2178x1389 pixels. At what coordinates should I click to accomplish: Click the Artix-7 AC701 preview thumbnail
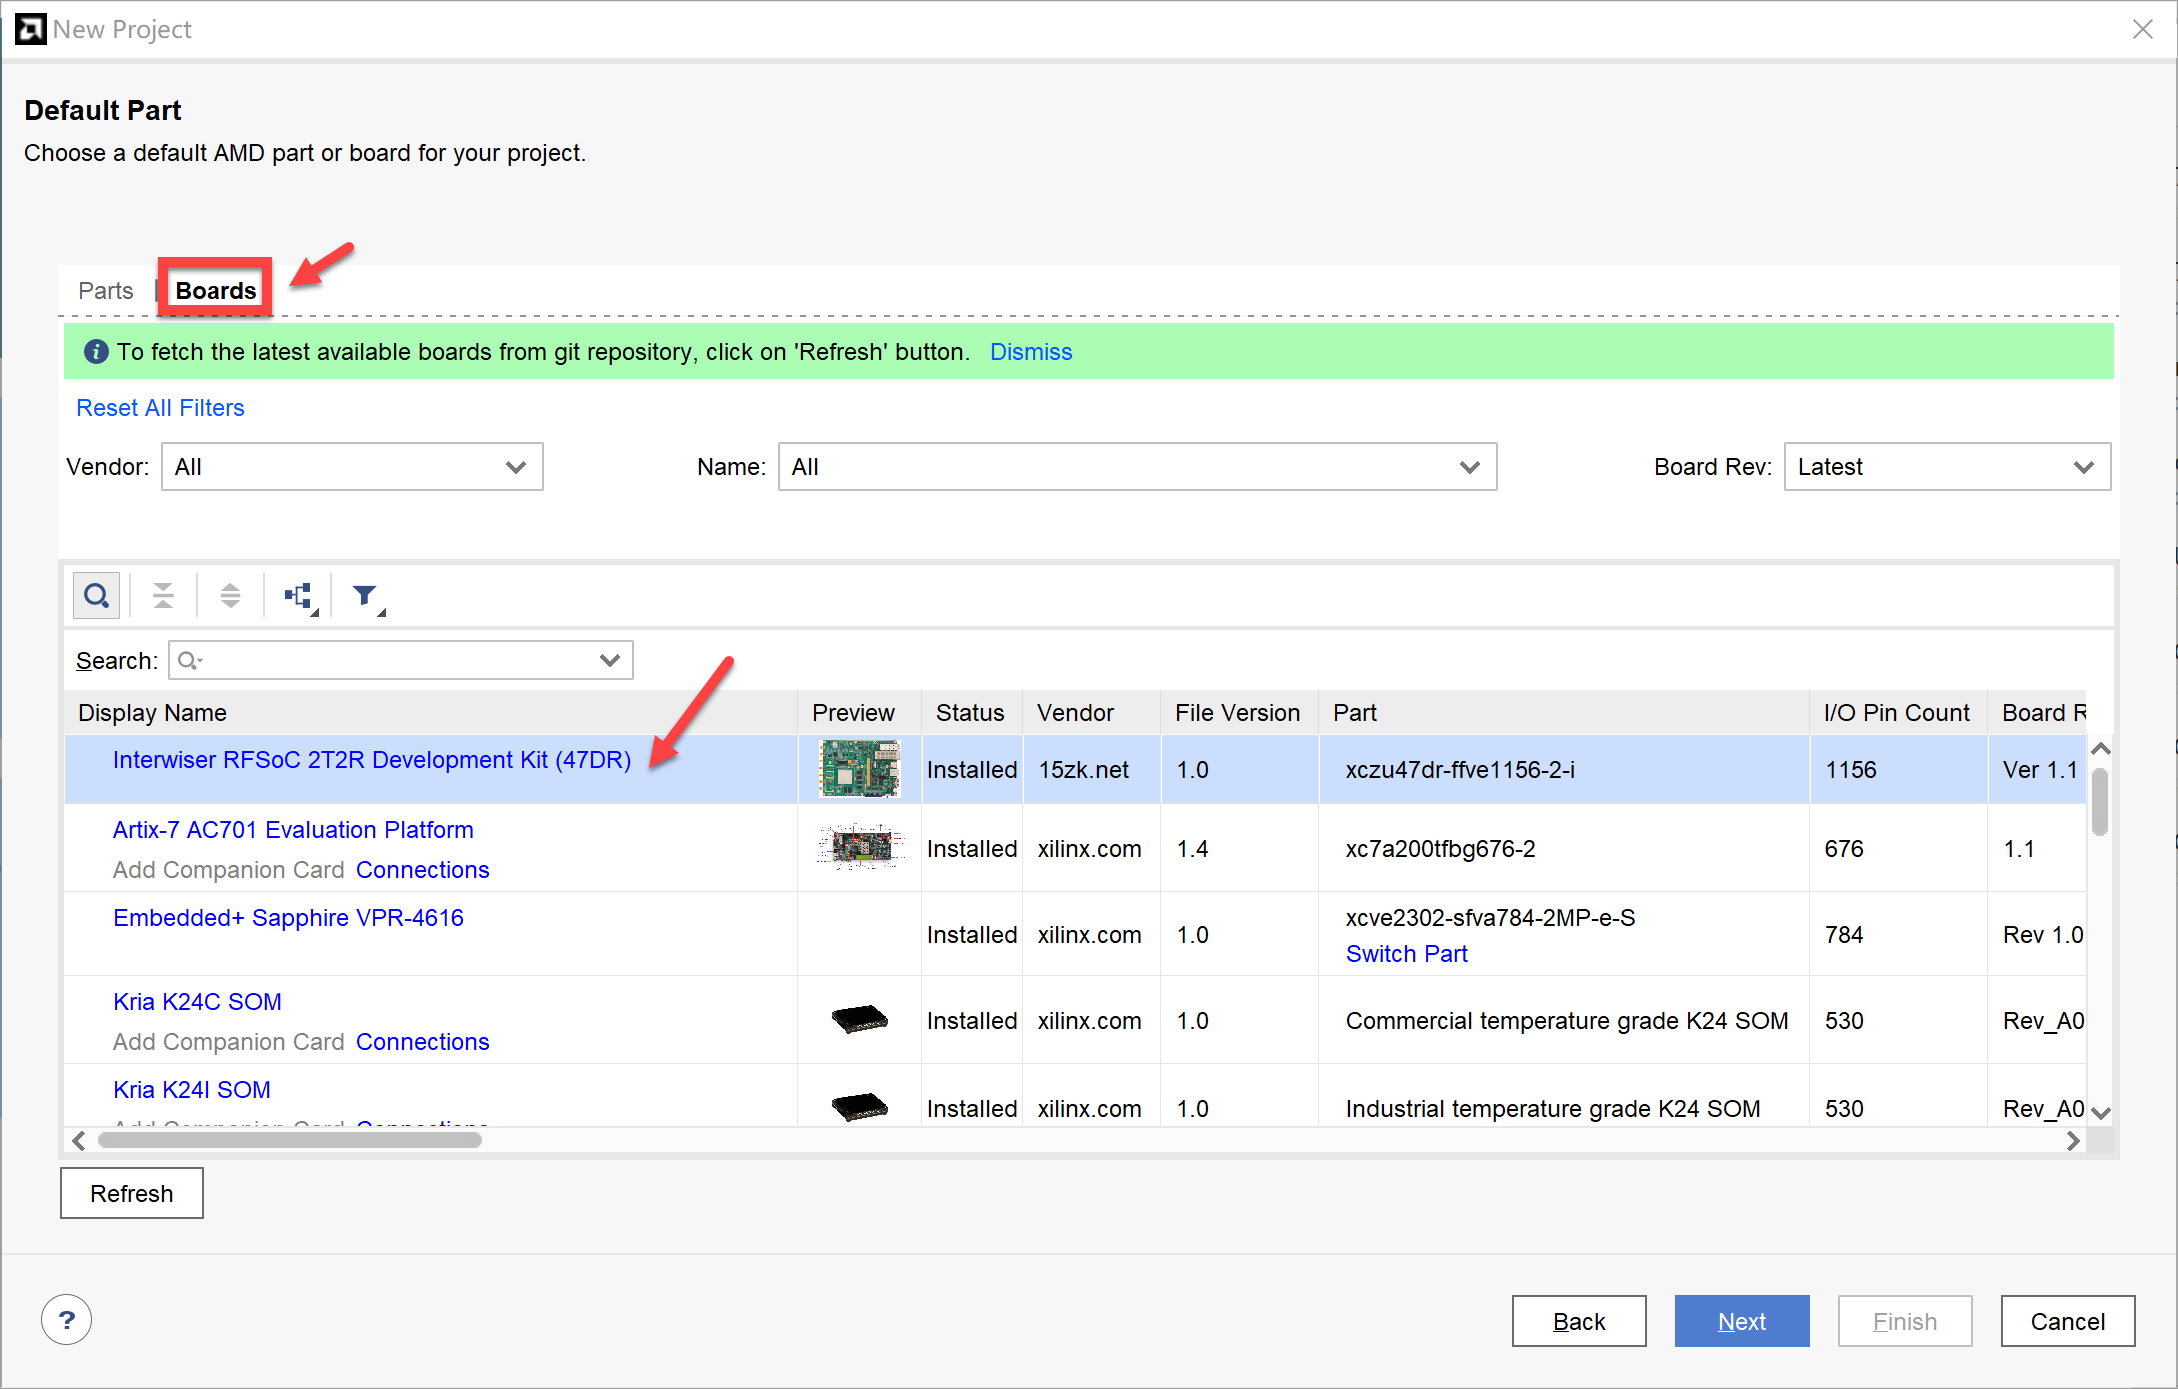point(860,847)
